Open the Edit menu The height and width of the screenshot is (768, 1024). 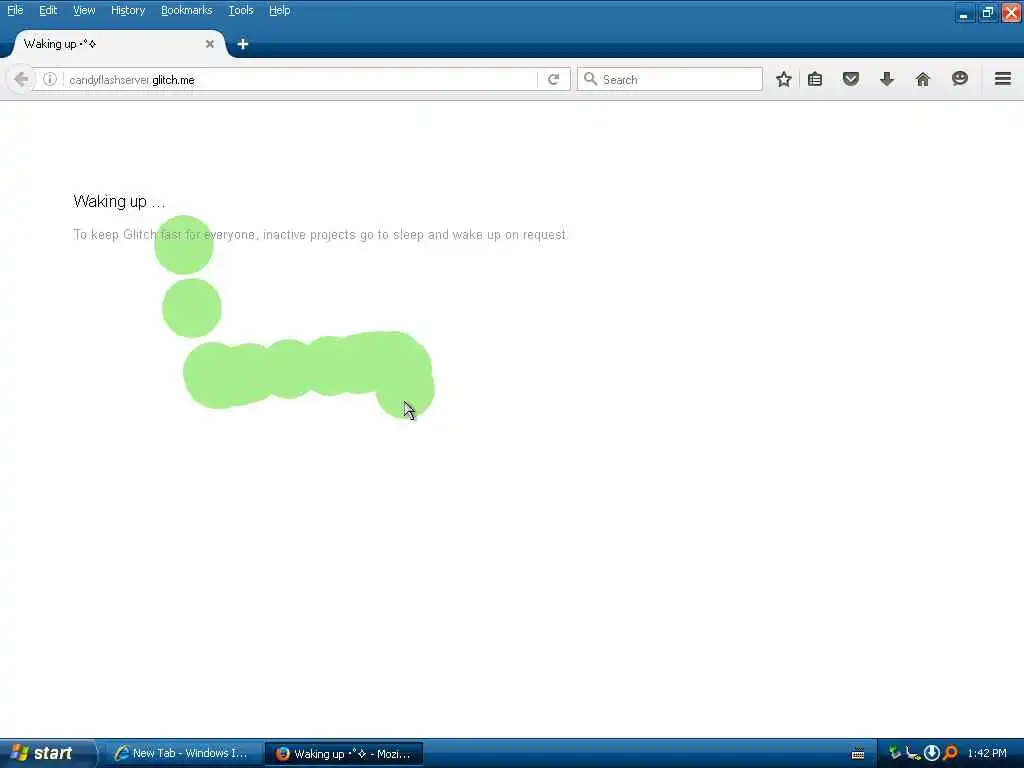[x=48, y=10]
